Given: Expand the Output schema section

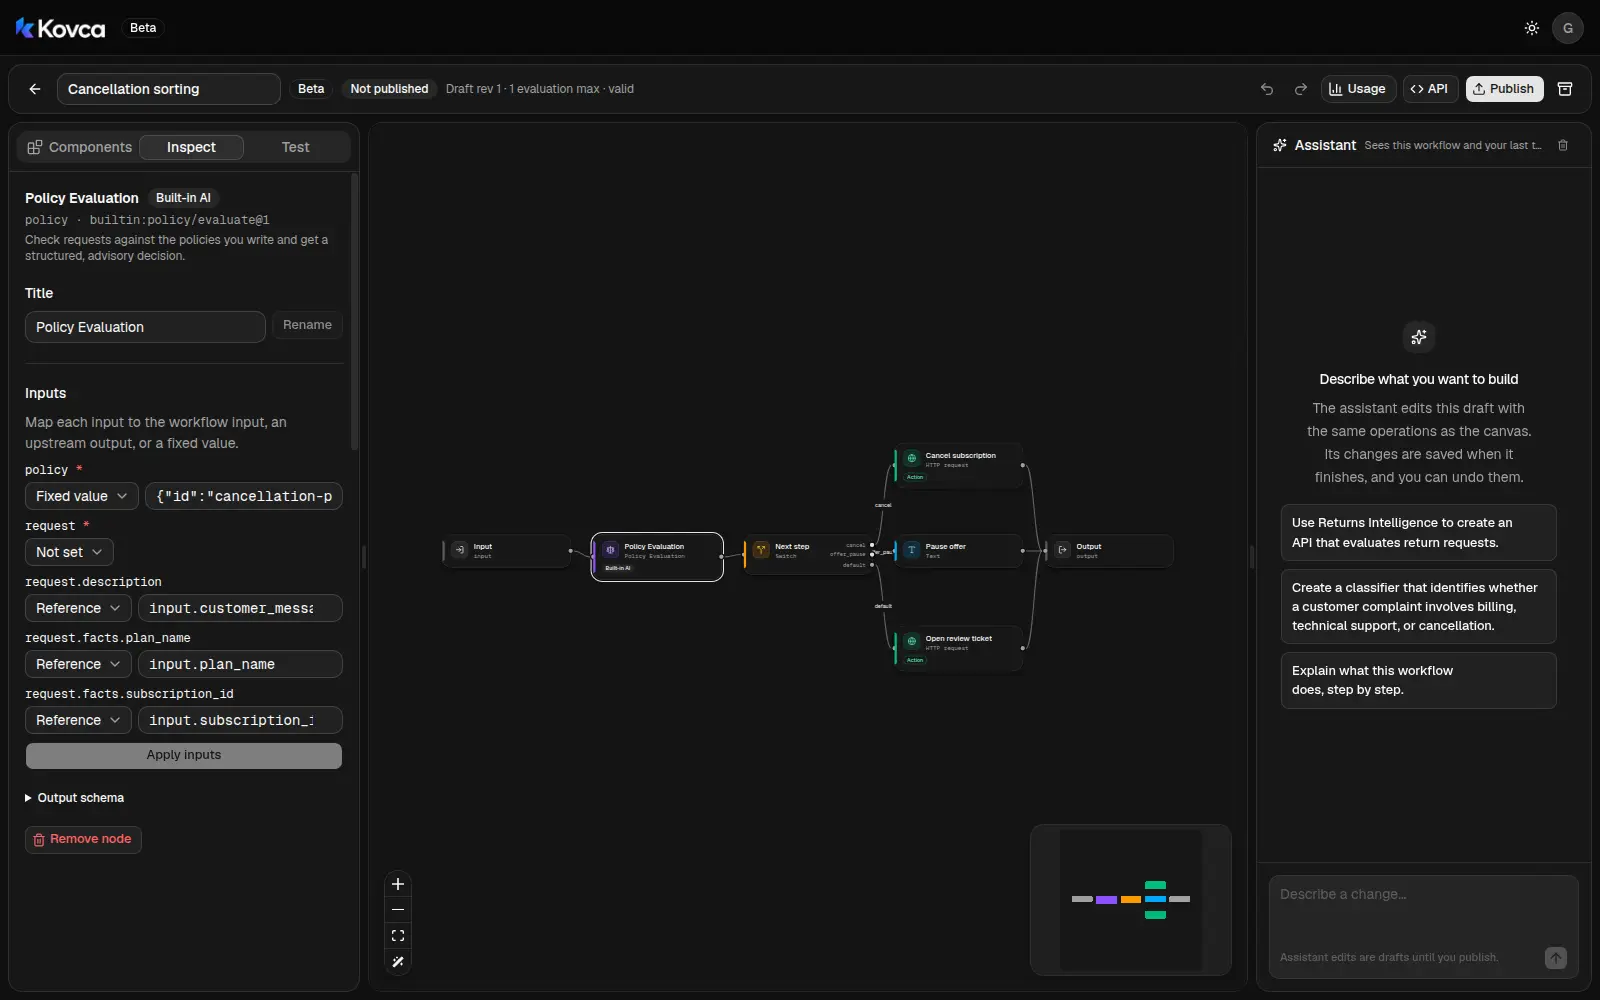Looking at the screenshot, I should [x=75, y=798].
